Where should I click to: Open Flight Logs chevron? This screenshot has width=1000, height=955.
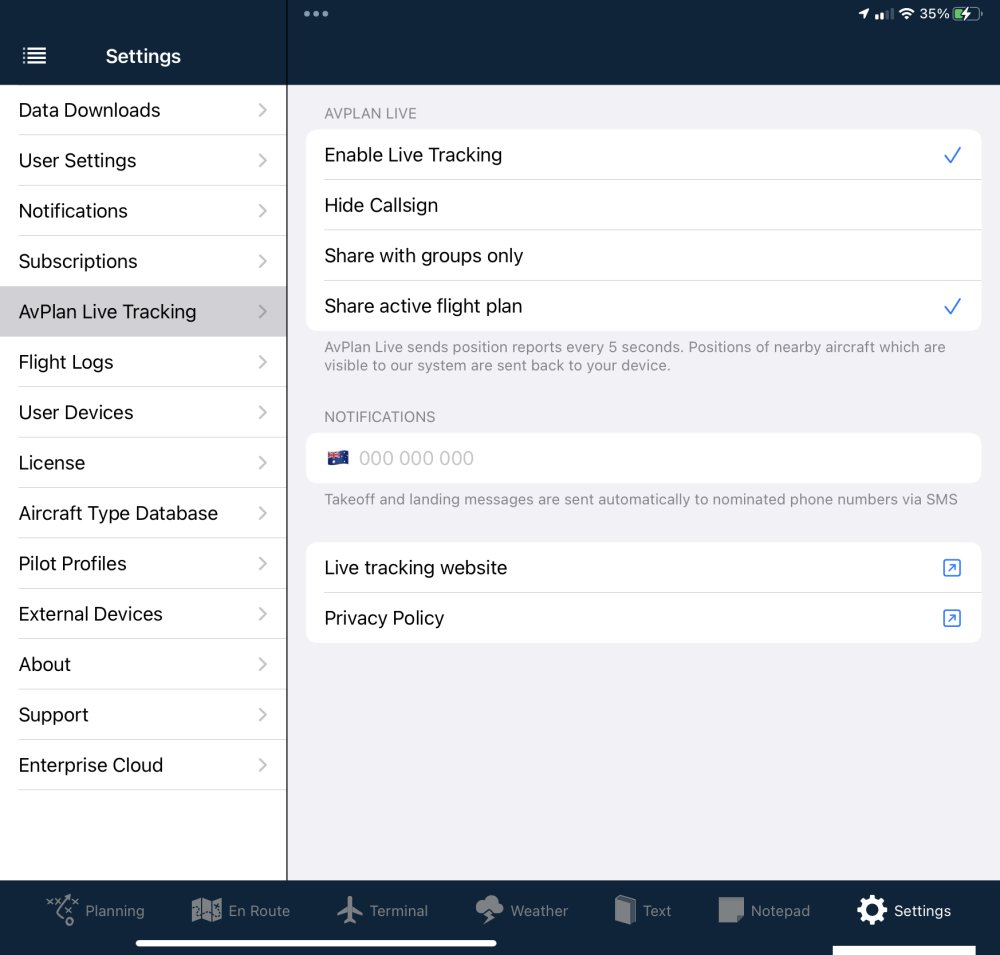(x=263, y=362)
